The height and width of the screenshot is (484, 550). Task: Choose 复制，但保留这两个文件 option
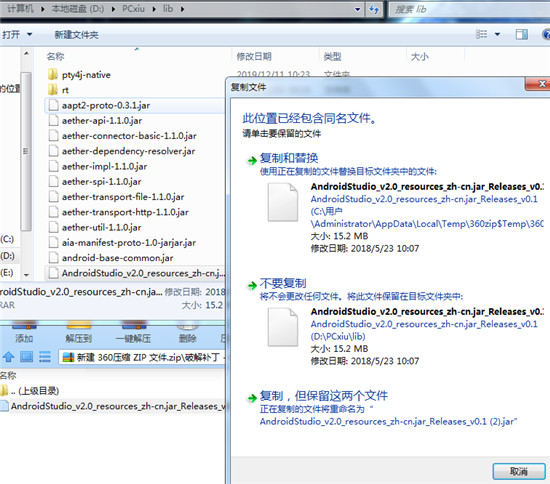(323, 396)
